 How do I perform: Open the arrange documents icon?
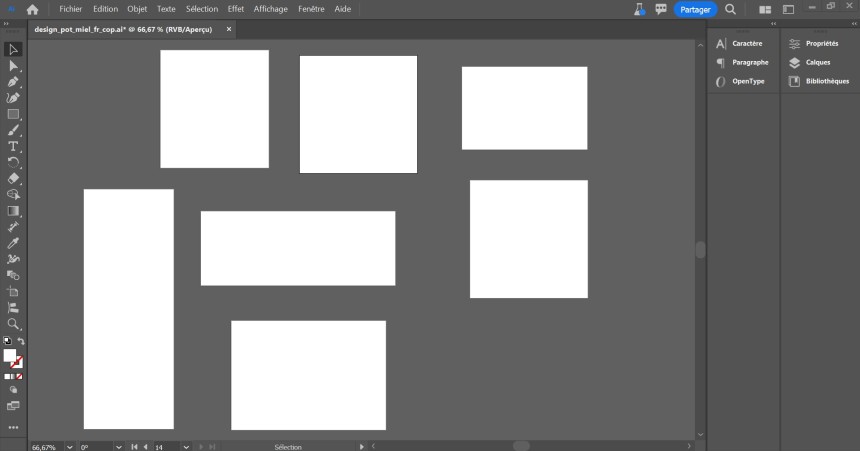tap(765, 9)
